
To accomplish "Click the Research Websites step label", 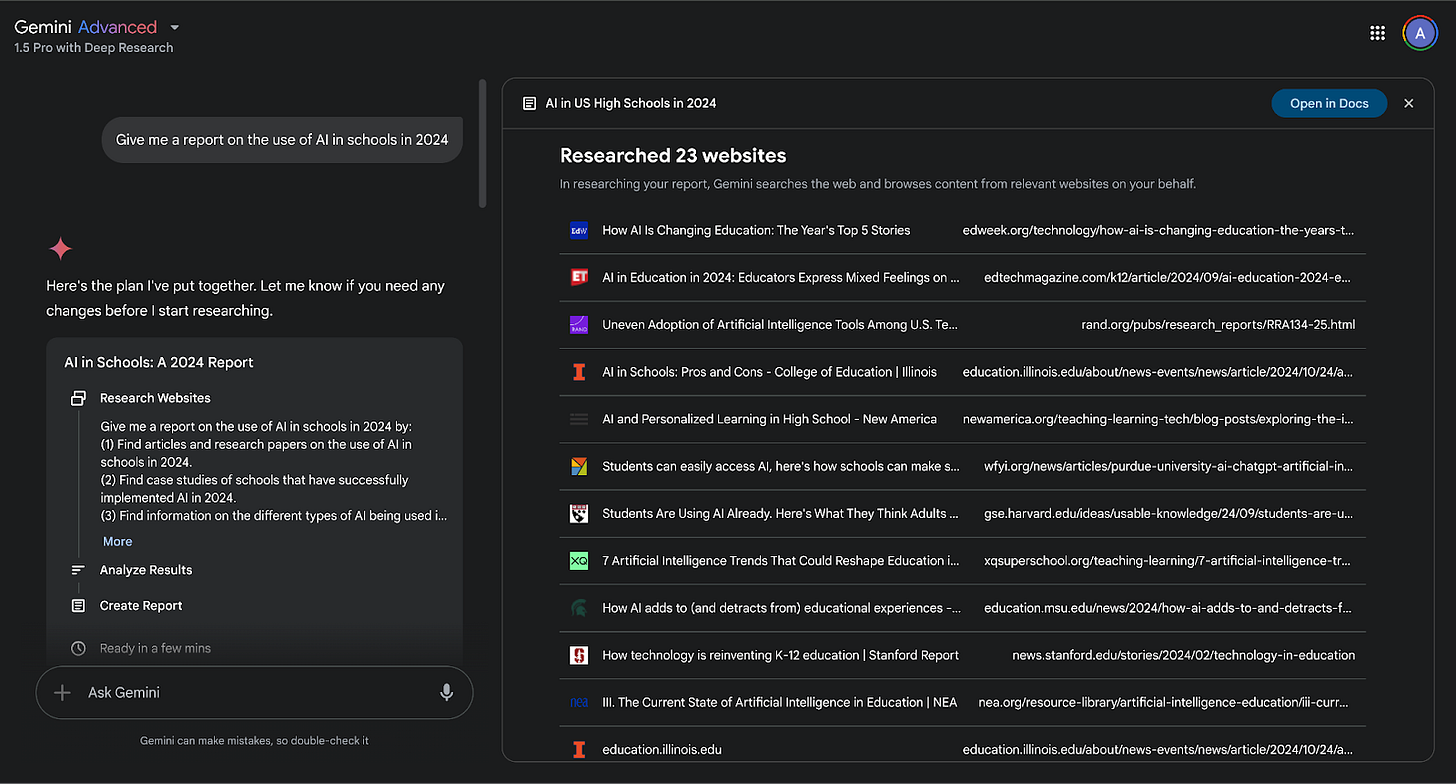I will coord(155,398).
